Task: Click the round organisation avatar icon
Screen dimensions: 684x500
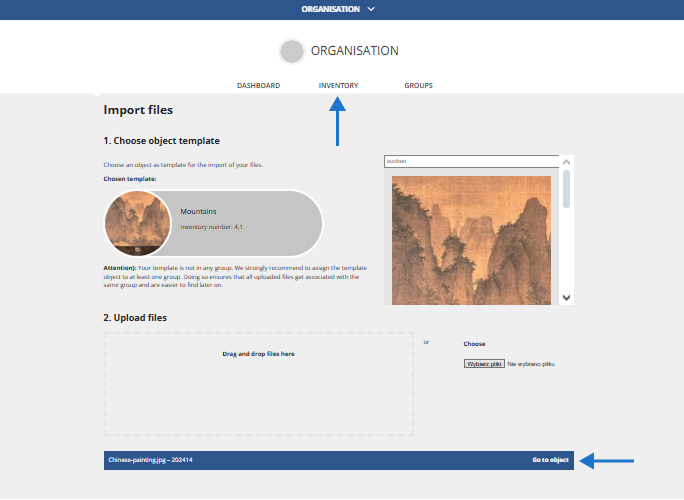Action: tap(291, 51)
